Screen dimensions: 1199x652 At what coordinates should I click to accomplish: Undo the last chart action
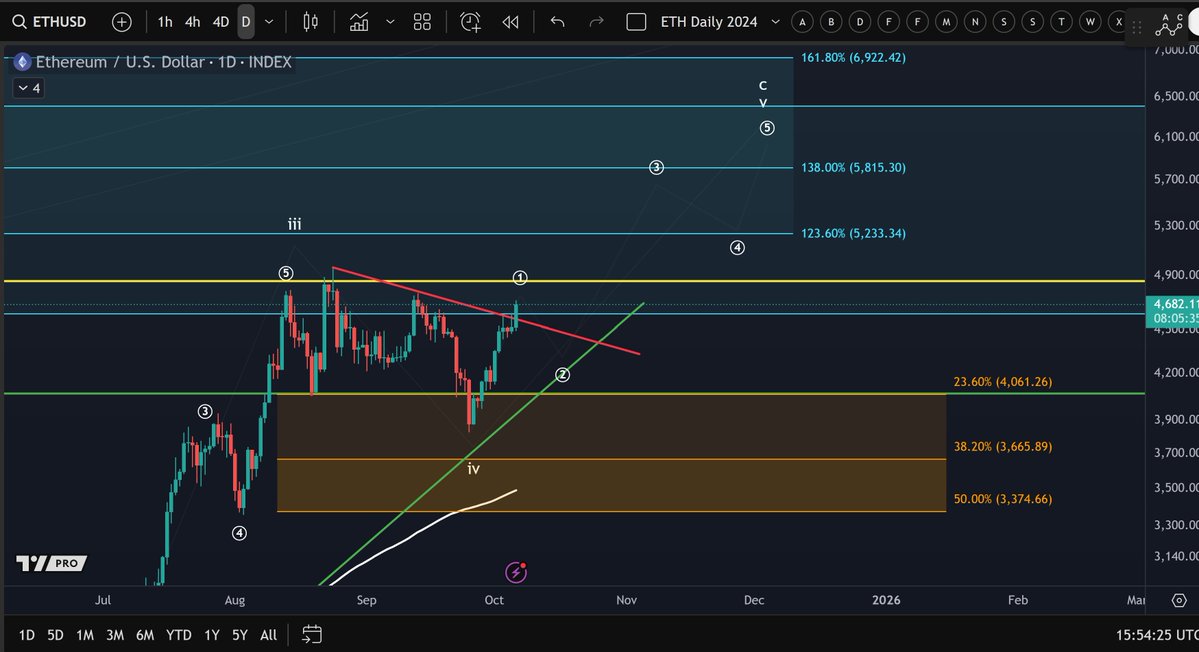point(557,22)
